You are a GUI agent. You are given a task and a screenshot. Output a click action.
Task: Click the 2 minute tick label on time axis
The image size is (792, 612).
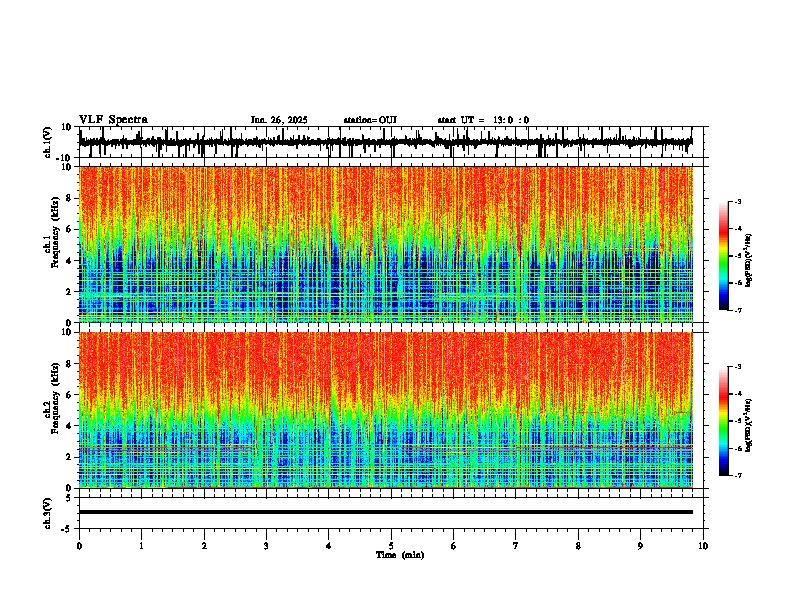pyautogui.click(x=204, y=546)
